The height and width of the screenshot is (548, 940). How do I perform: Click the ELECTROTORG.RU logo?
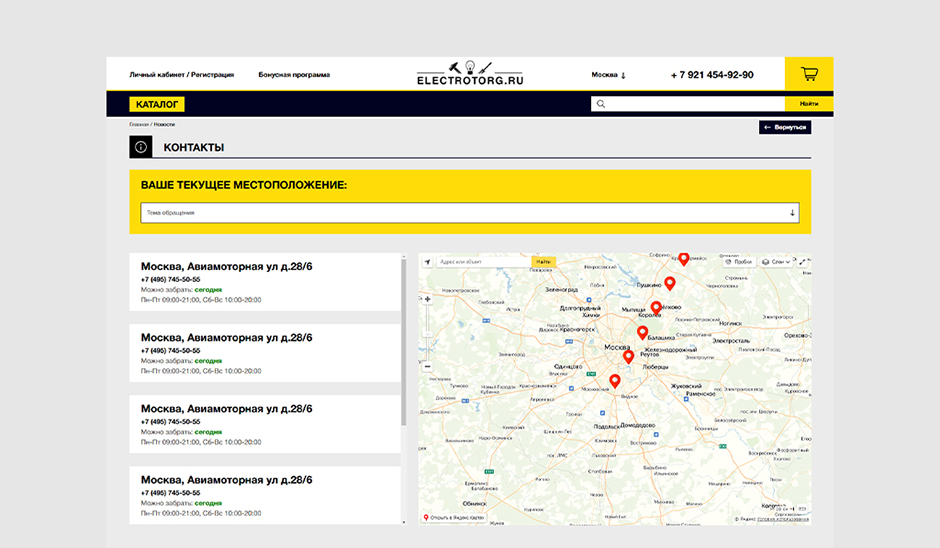470,74
